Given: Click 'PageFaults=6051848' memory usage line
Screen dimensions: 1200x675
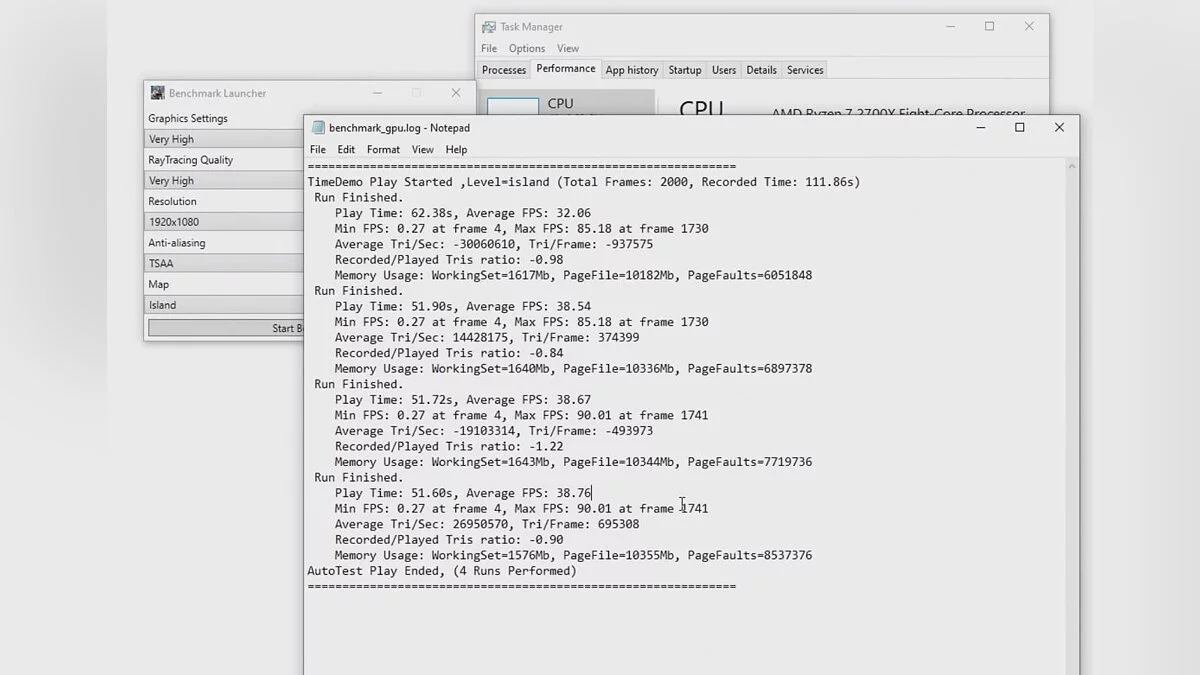Looking at the screenshot, I should coord(573,275).
